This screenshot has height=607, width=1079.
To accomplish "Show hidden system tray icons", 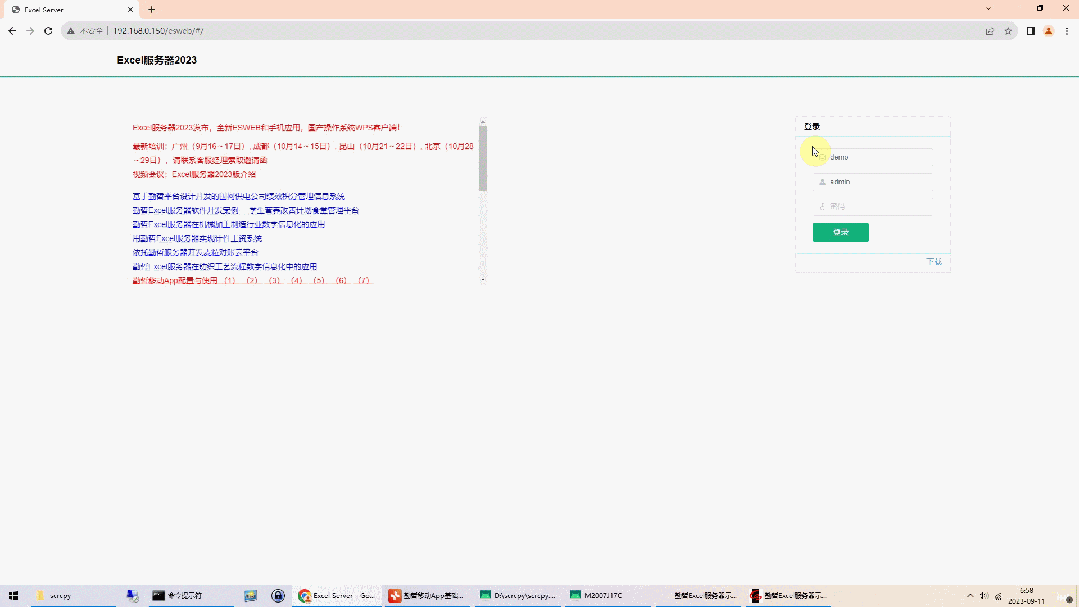I will 970,596.
